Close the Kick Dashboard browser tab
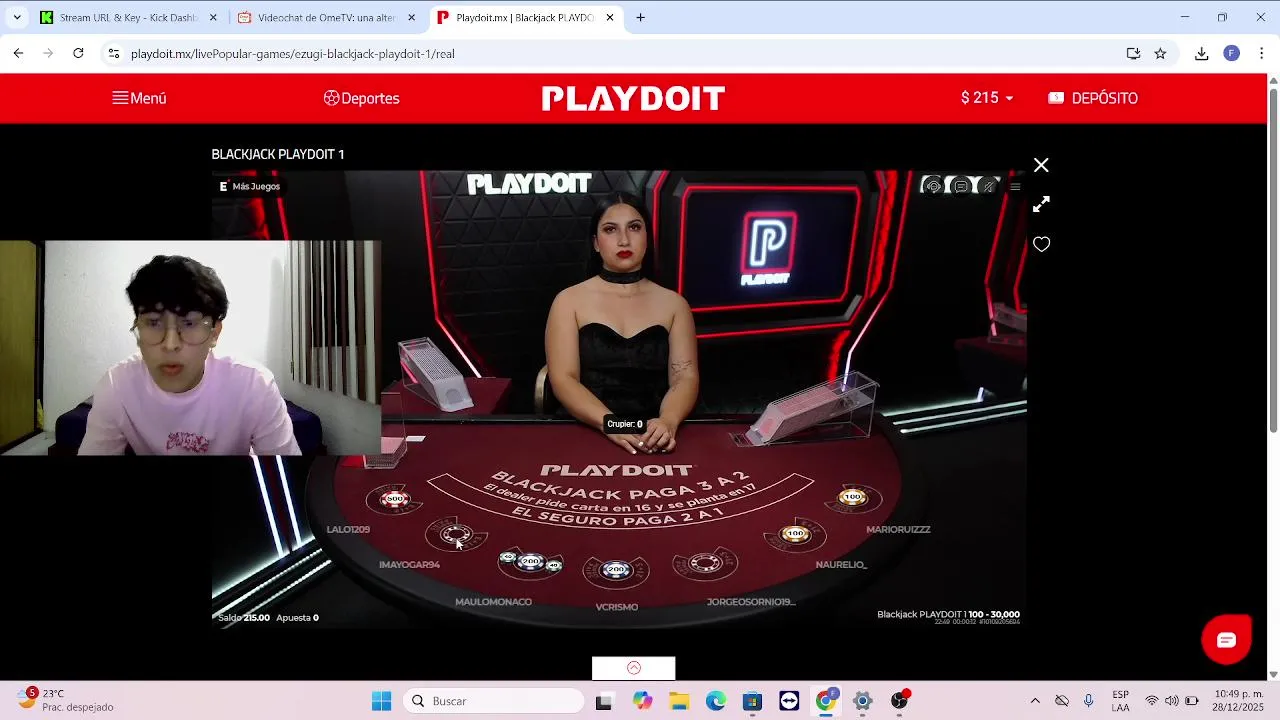The image size is (1280, 720). click(213, 17)
